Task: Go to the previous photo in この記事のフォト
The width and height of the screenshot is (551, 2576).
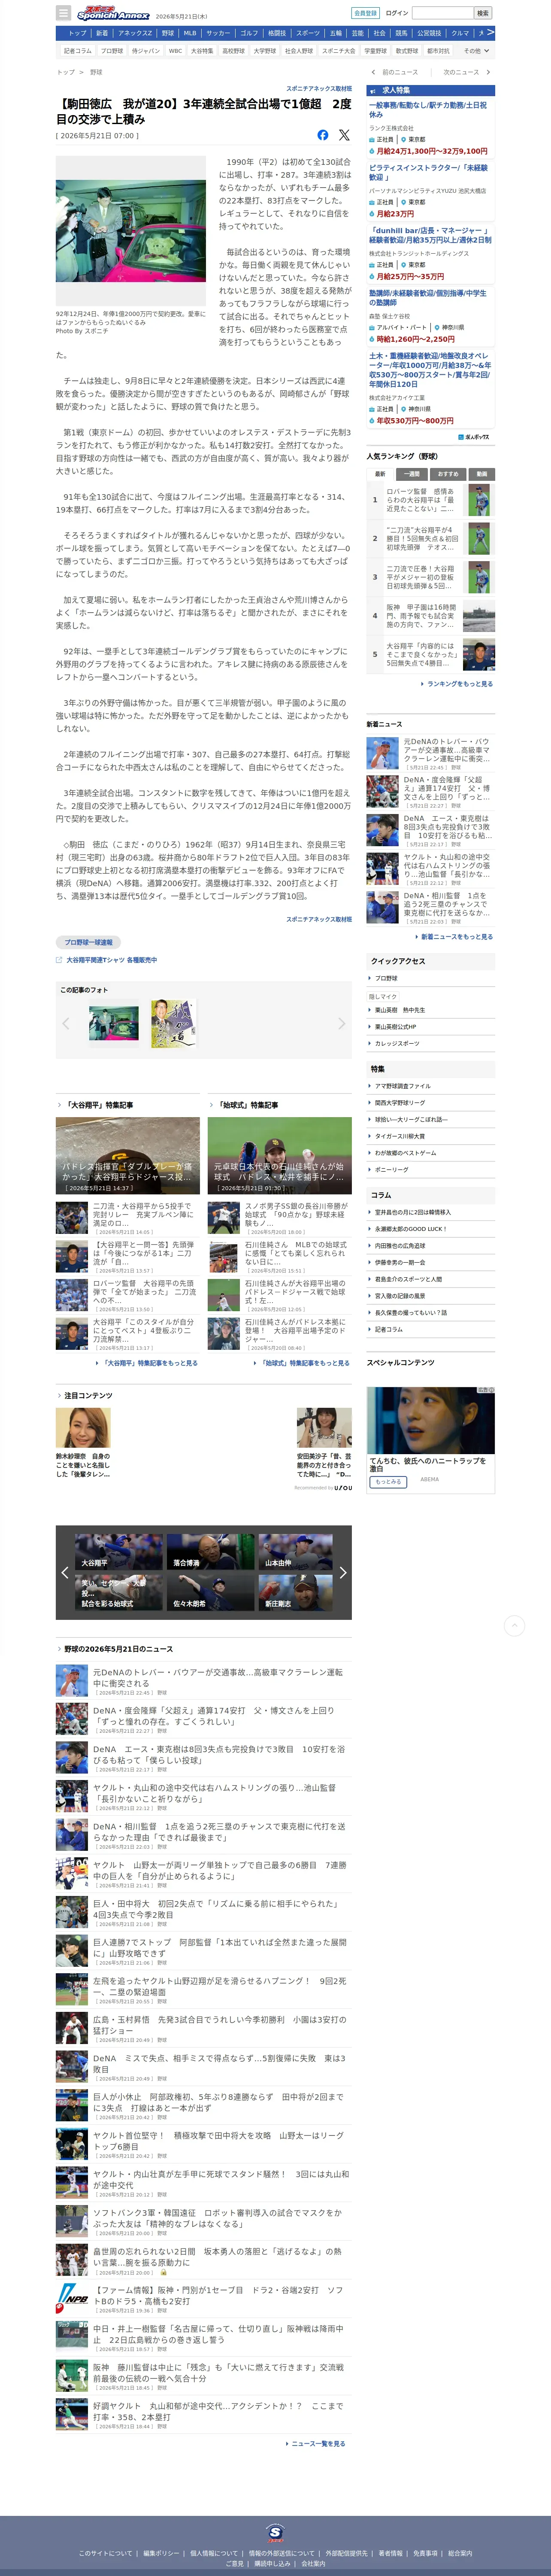Action: (66, 1023)
